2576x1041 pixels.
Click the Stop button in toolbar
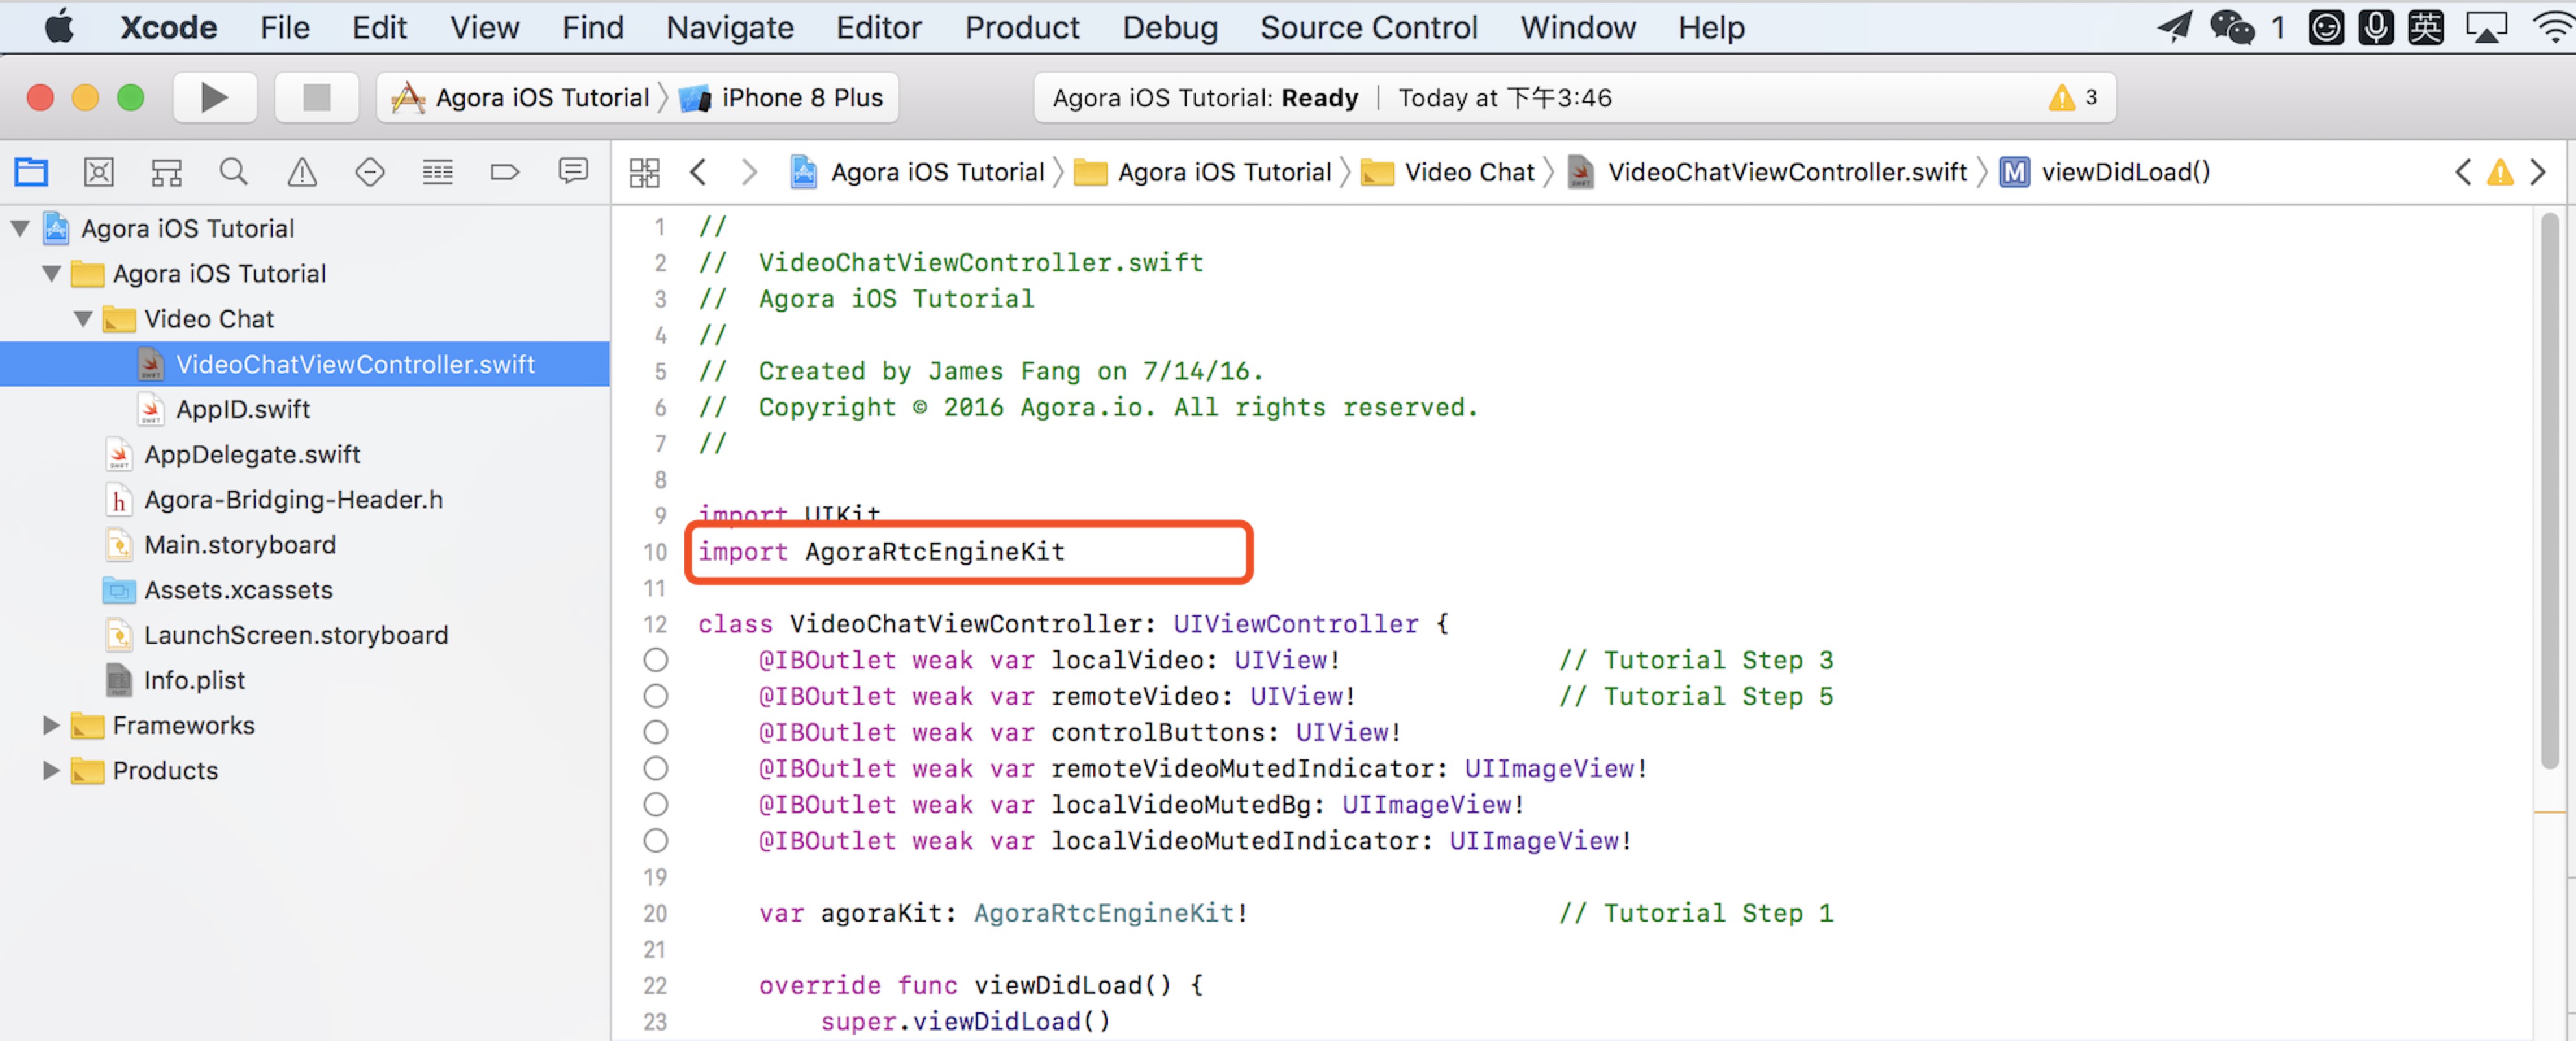pos(316,97)
